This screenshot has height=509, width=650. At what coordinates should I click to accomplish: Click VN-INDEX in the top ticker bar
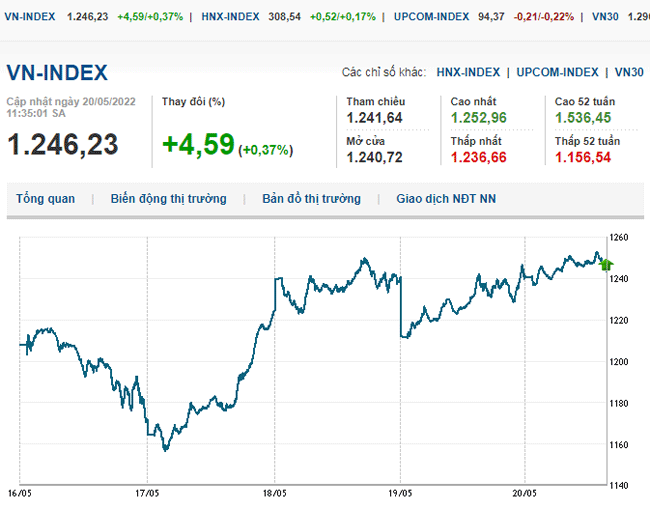29,17
